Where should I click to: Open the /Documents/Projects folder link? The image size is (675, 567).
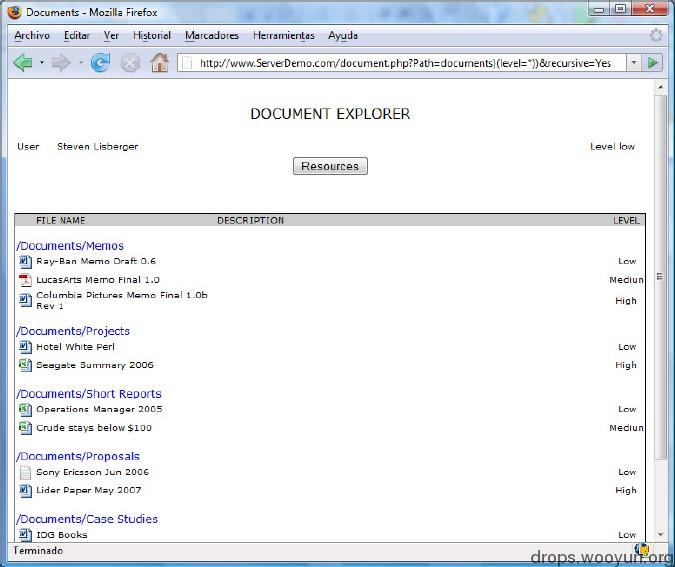pos(73,331)
